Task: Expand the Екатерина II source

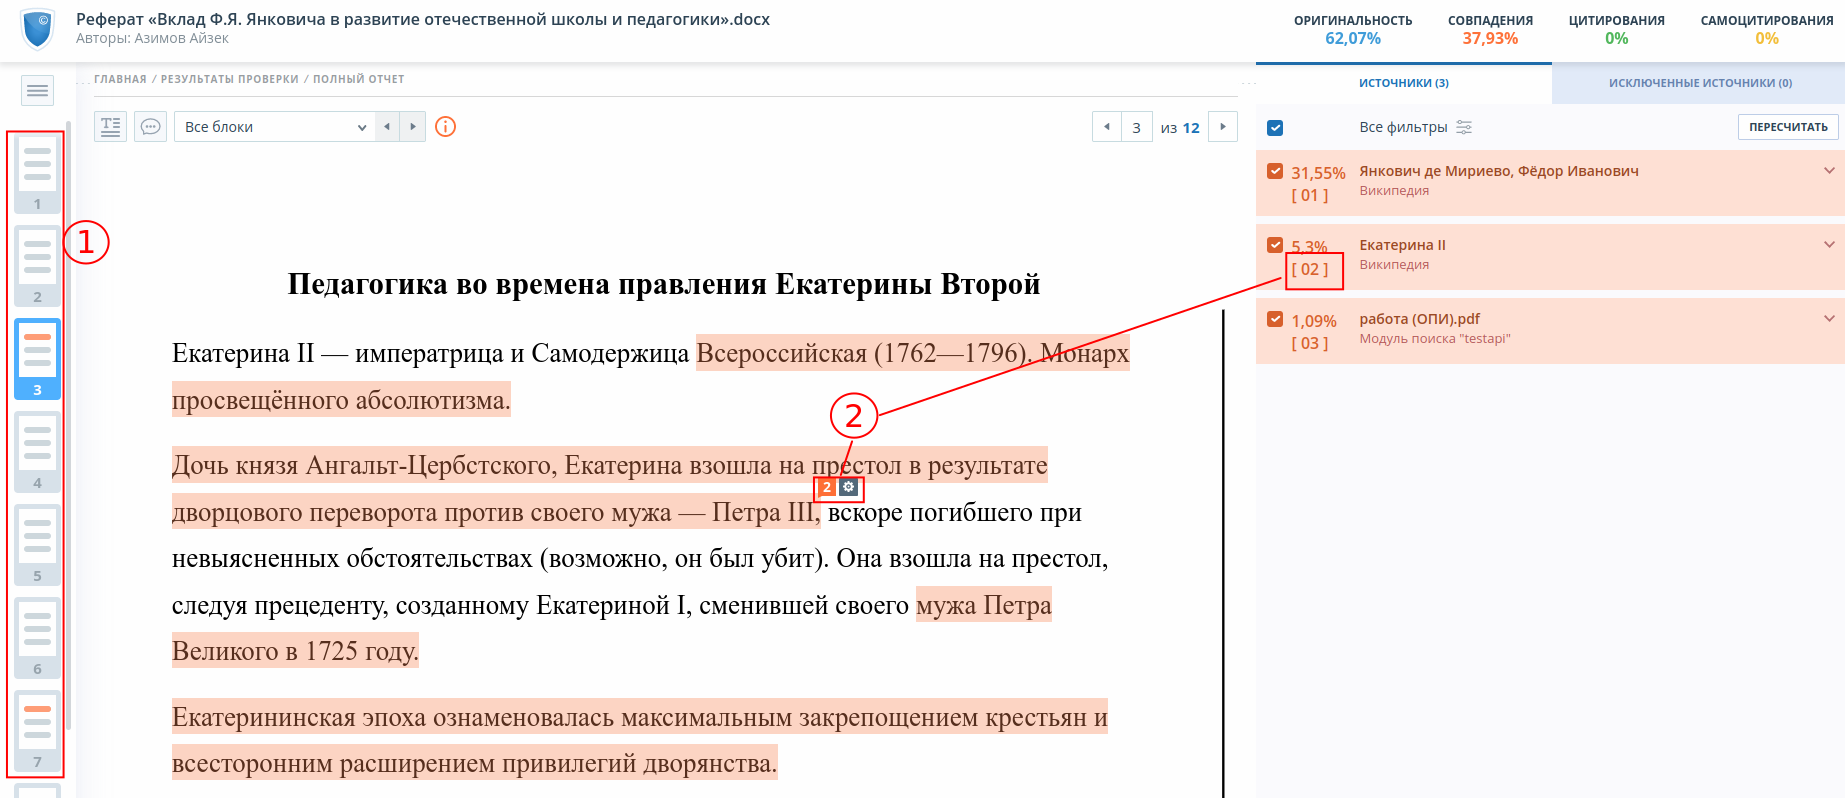Action: pyautogui.click(x=1829, y=245)
